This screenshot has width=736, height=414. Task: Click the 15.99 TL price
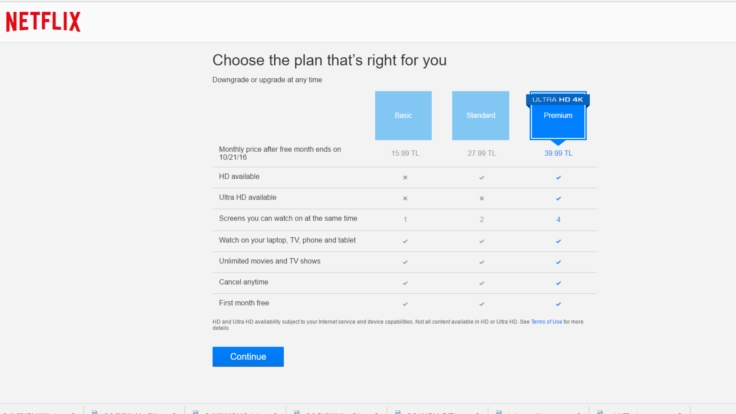point(405,153)
